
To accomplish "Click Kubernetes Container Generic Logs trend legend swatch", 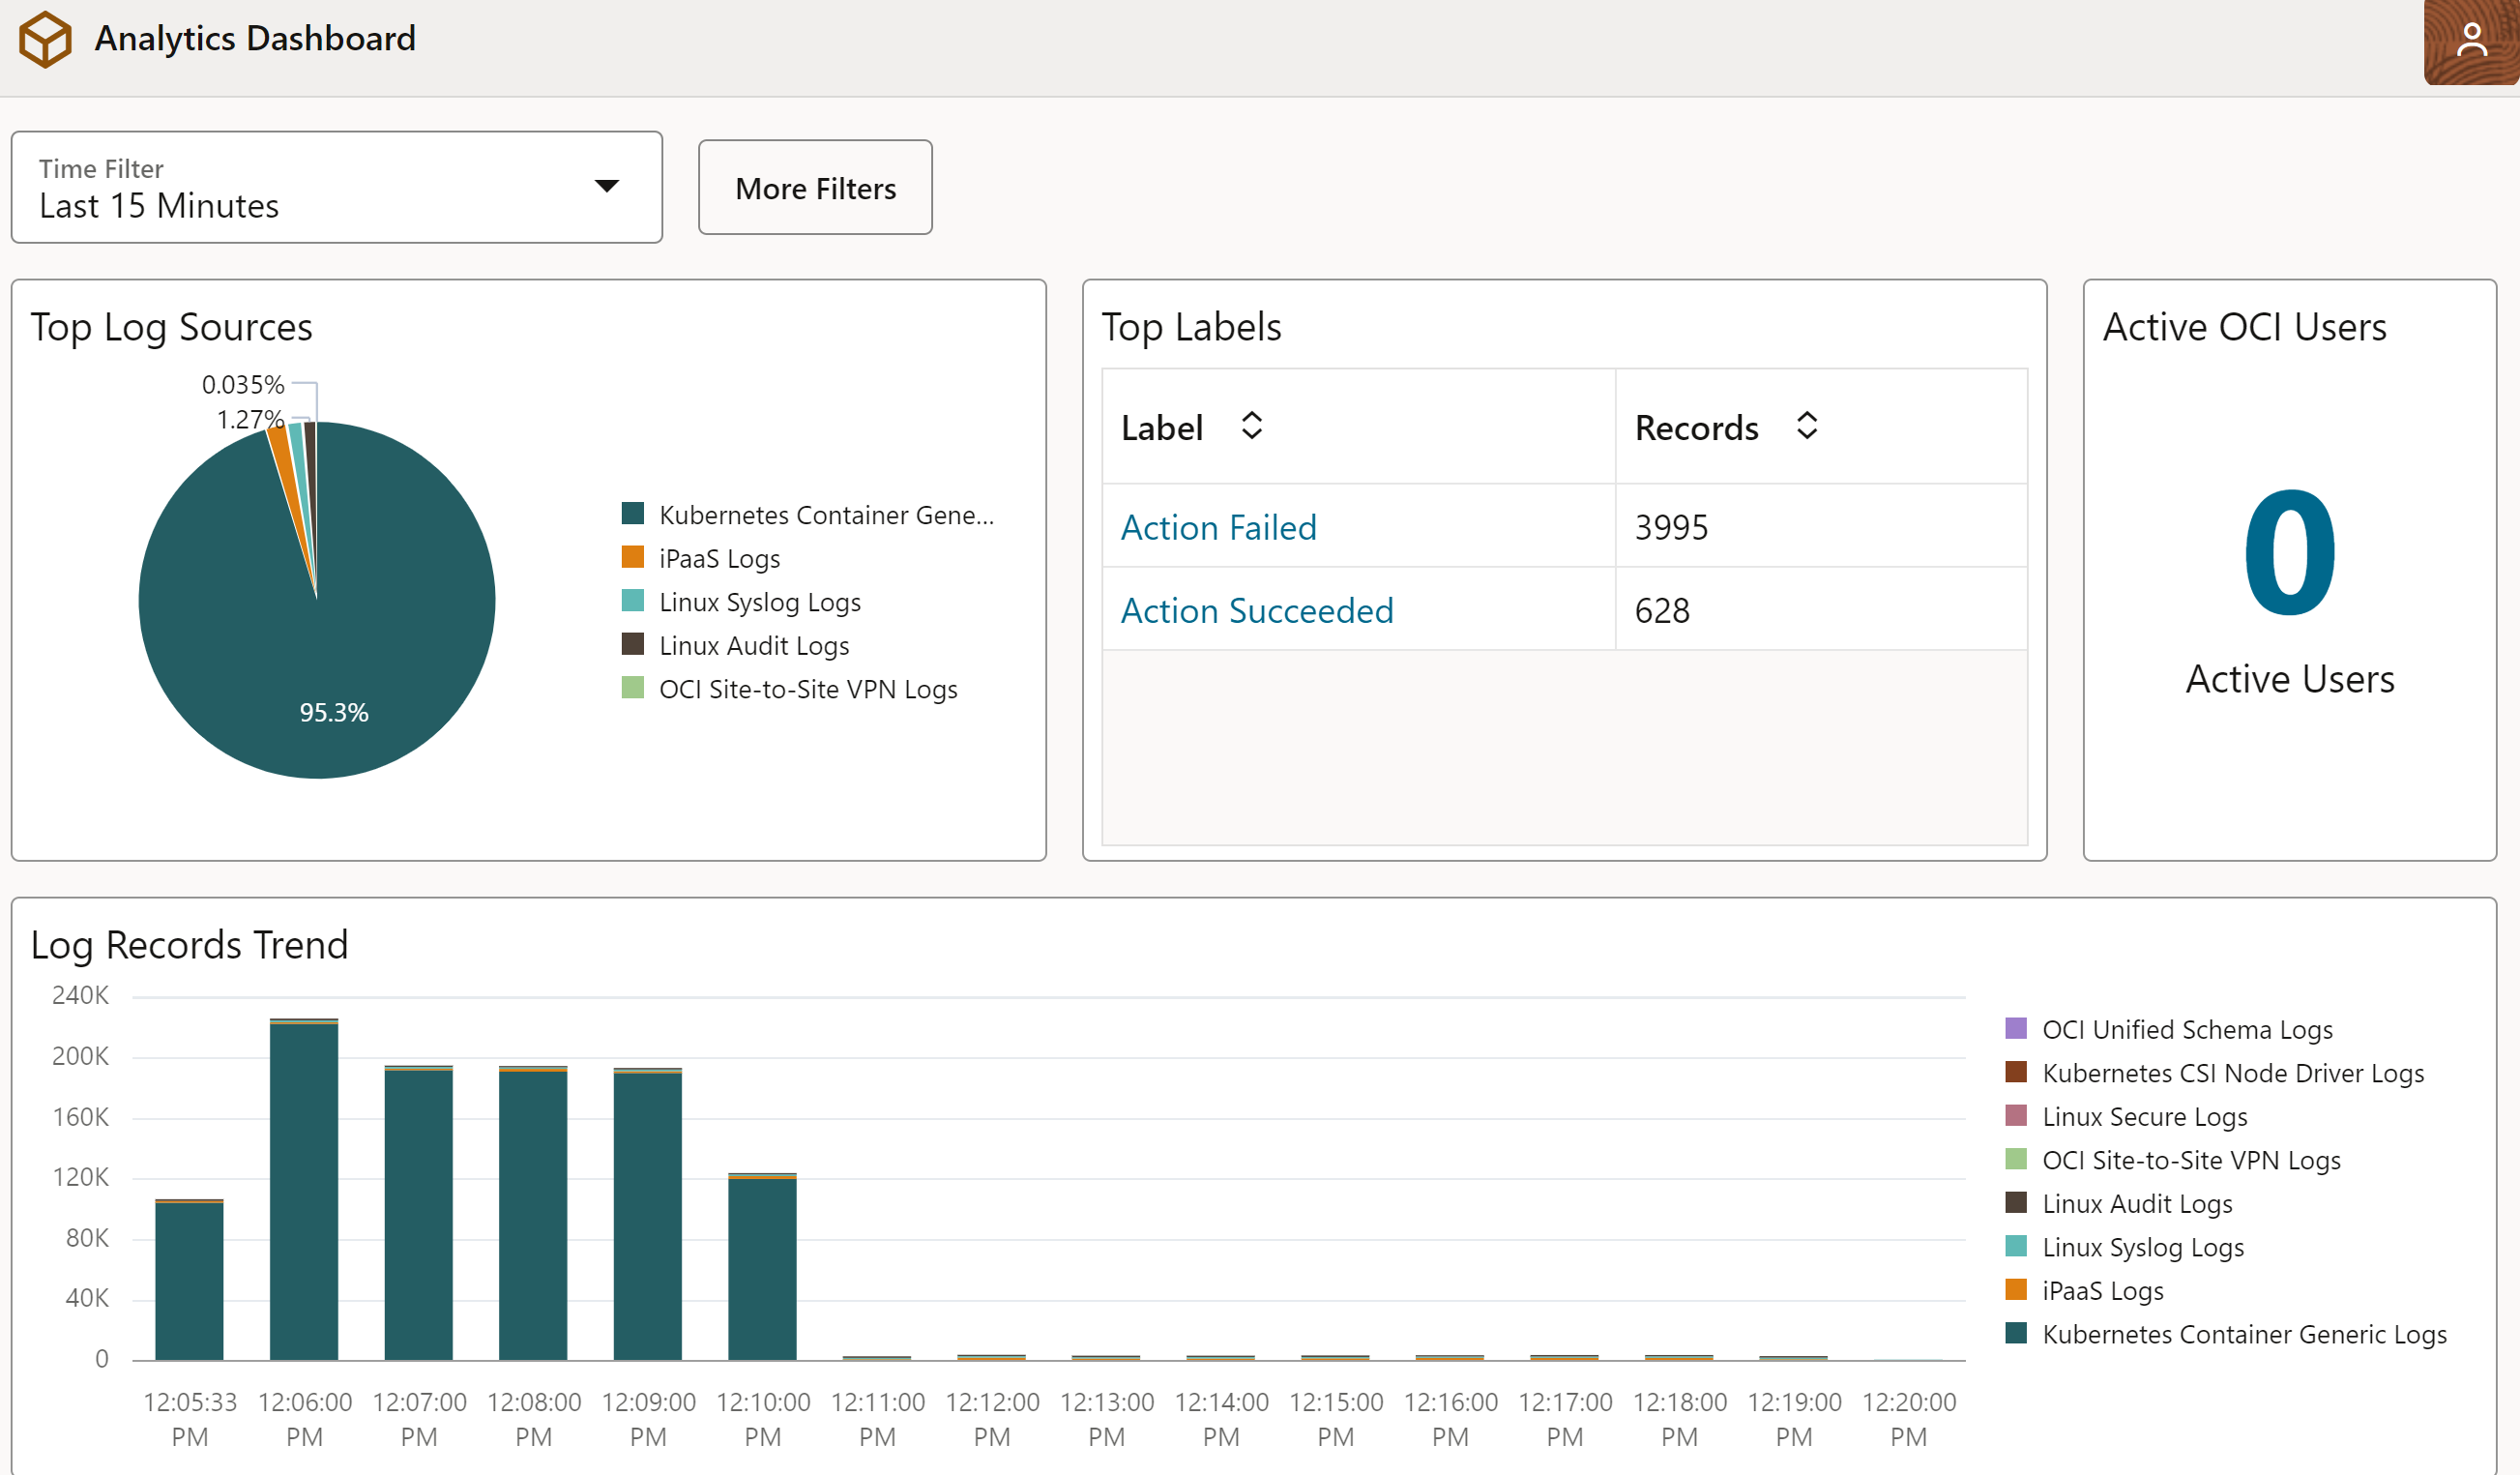I will coord(2015,1333).
